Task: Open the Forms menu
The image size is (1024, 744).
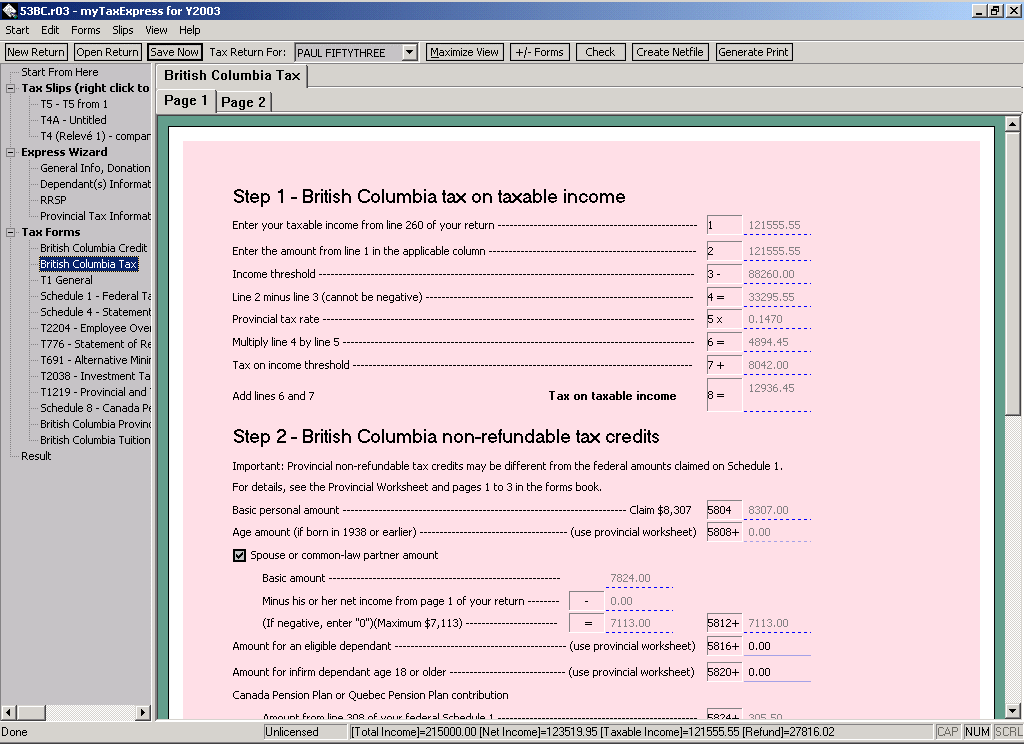Action: pos(86,30)
